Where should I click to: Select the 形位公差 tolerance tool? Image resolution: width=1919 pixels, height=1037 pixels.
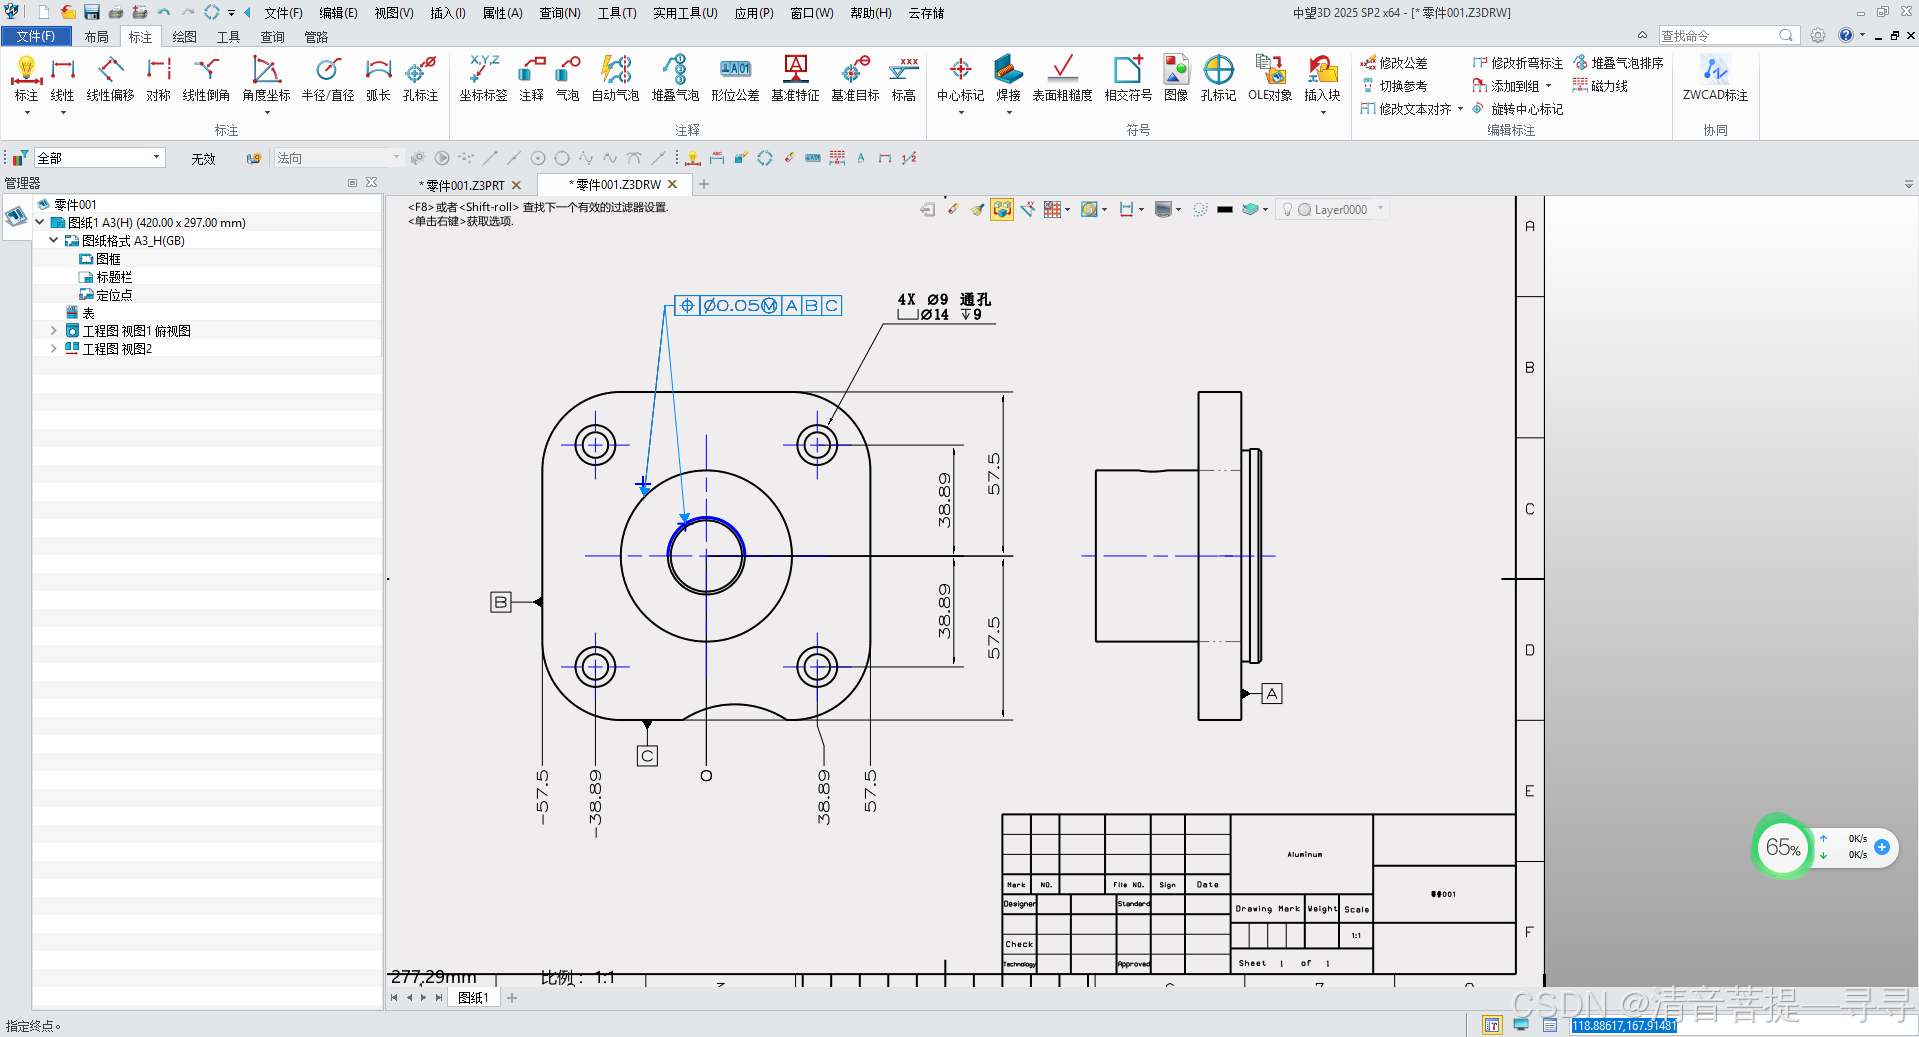[735, 78]
